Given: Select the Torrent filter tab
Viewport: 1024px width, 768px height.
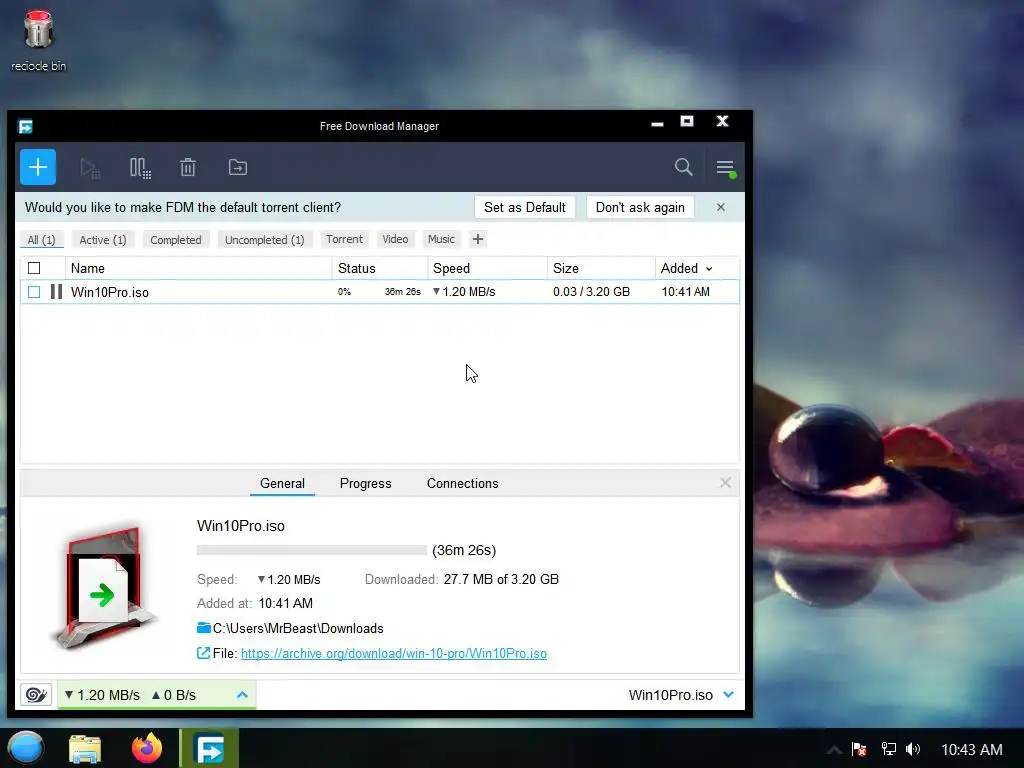Looking at the screenshot, I should coord(344,239).
